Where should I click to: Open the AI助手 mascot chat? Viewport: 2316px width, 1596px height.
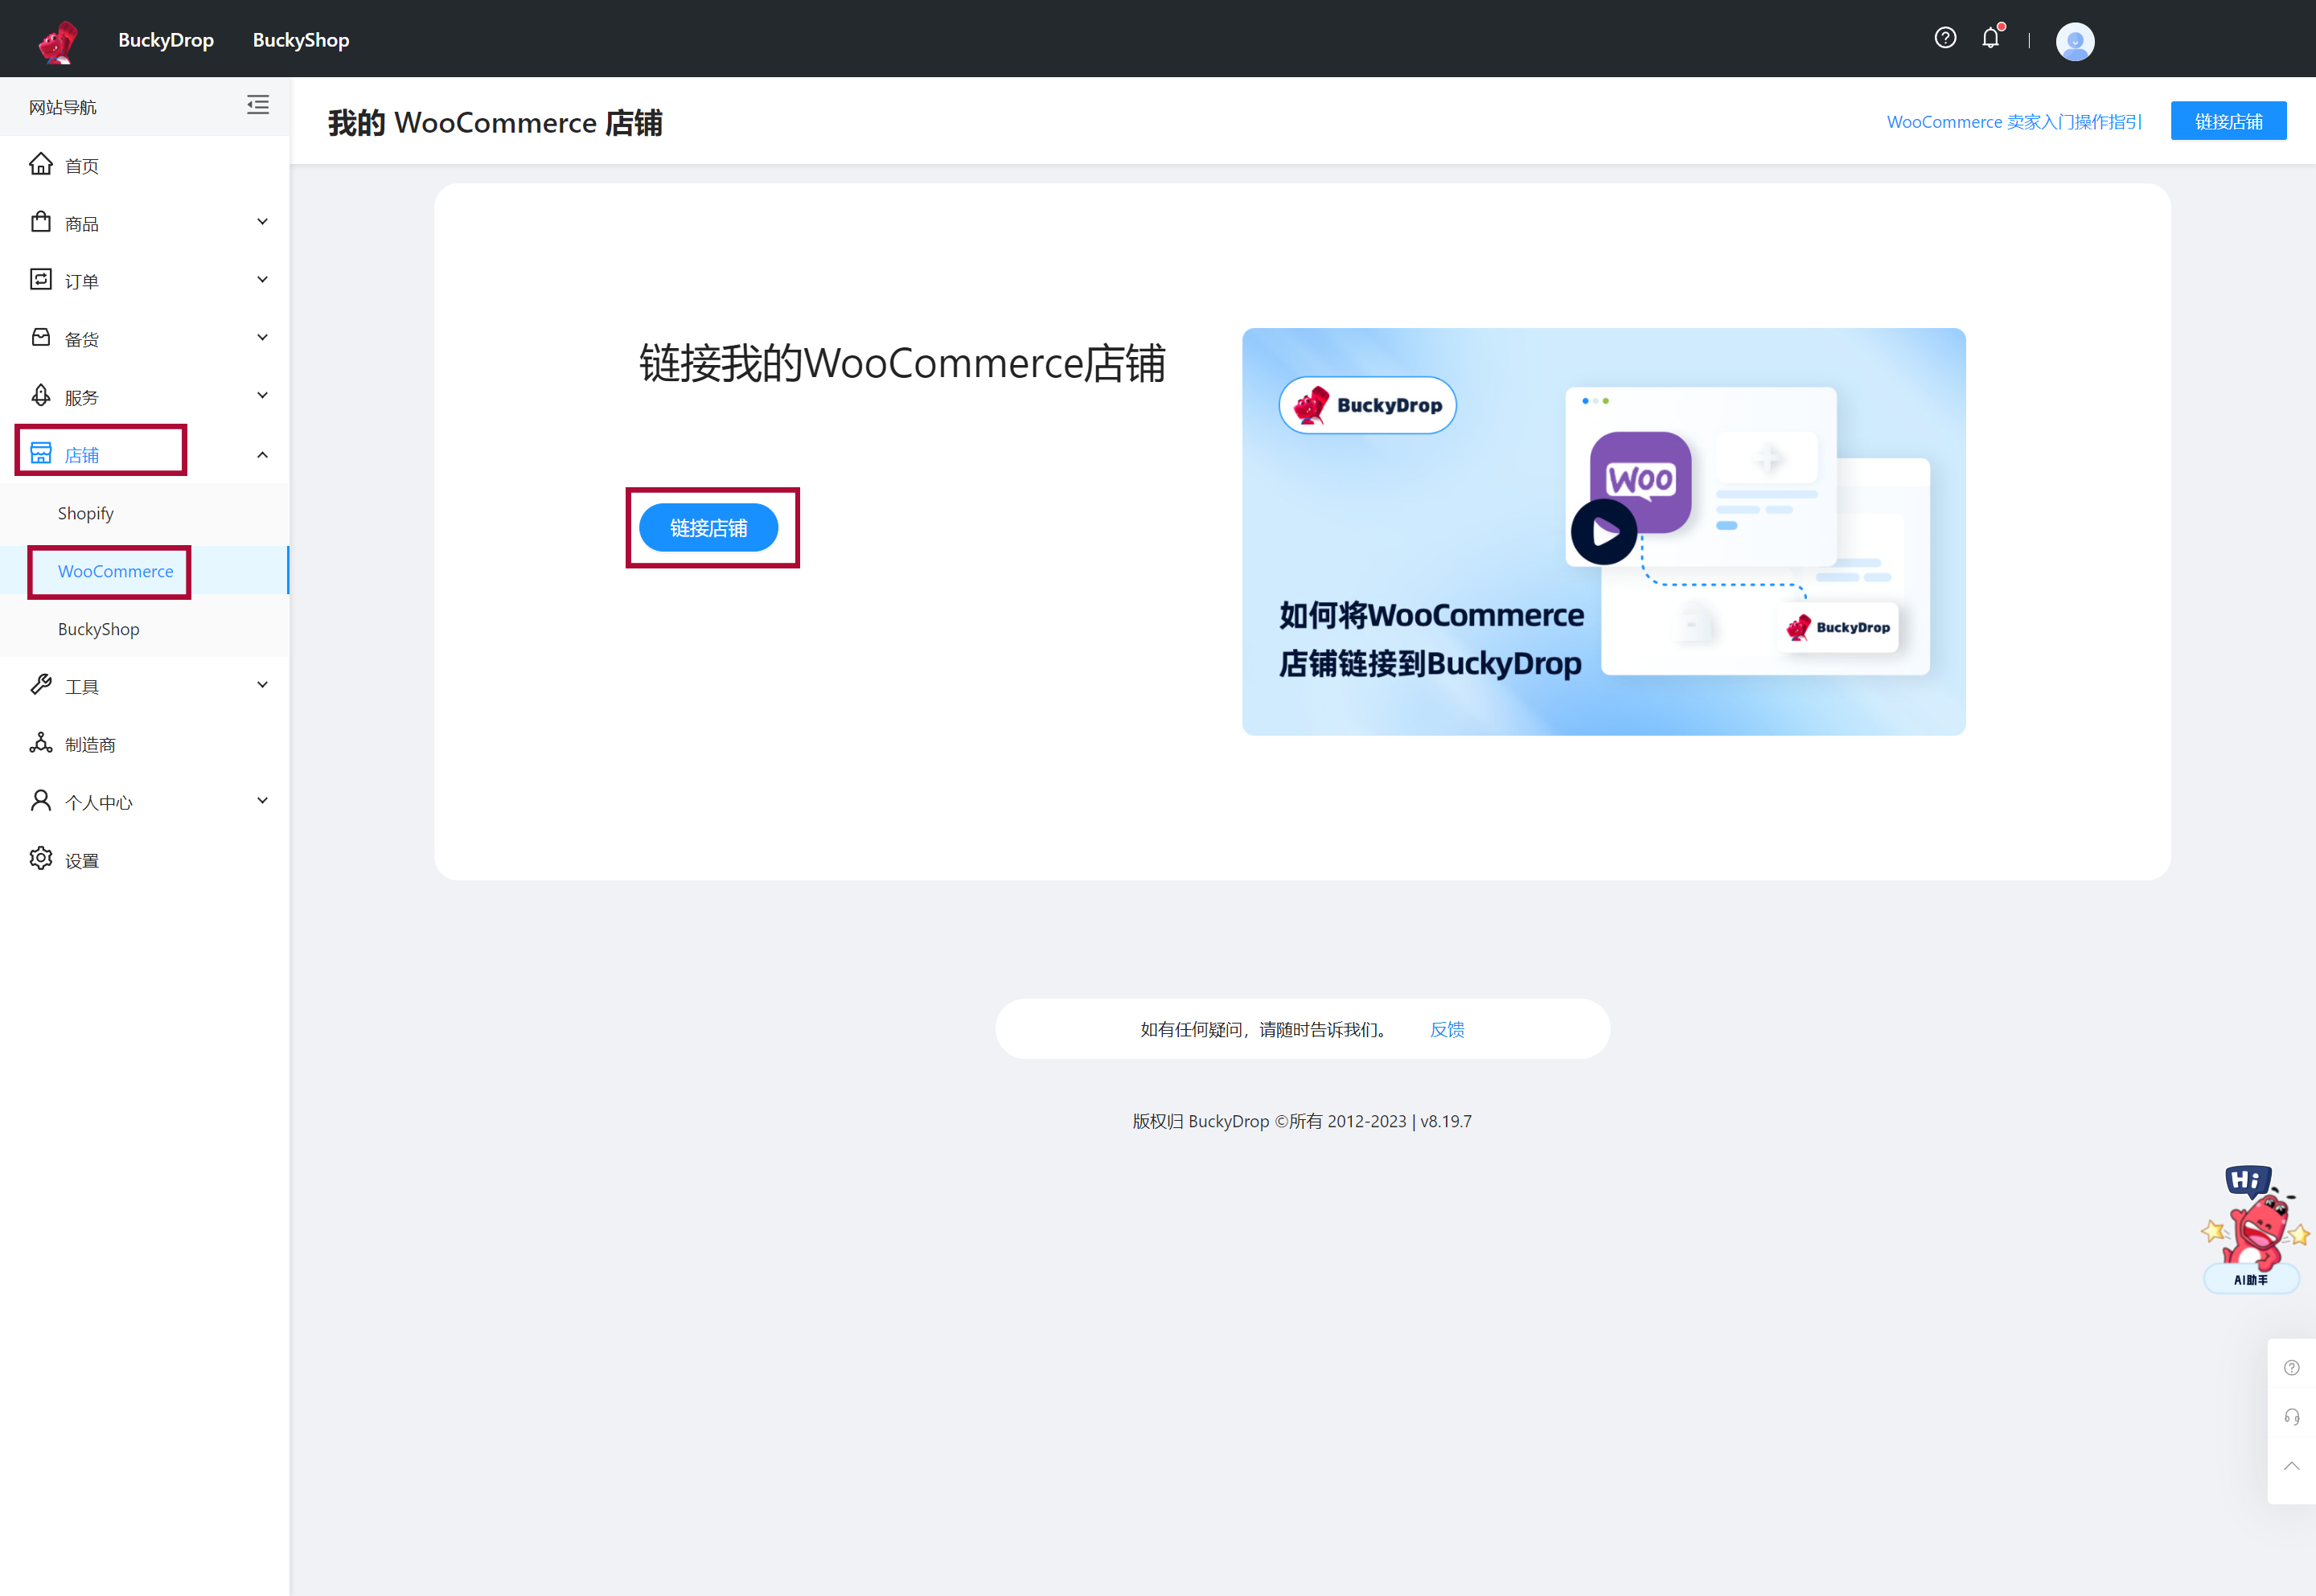2253,1229
